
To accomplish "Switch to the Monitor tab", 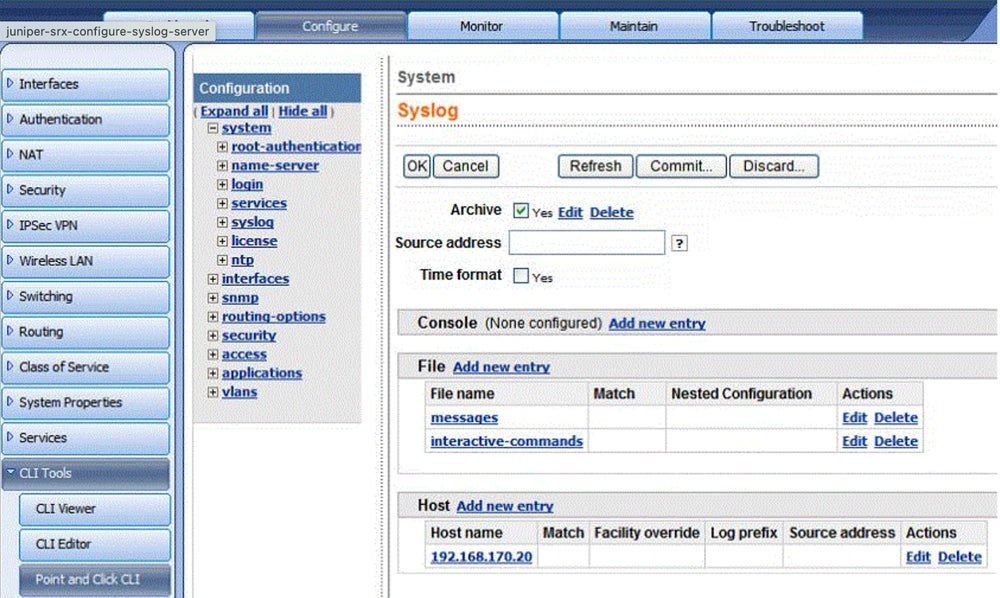I will pos(481,26).
